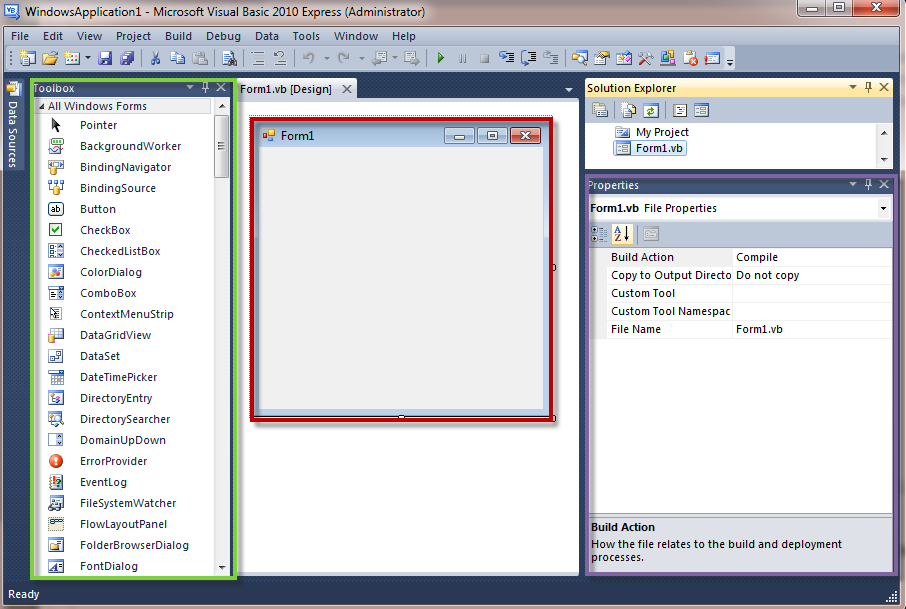The height and width of the screenshot is (609, 906).
Task: Save the current file with floppy icon
Action: click(x=105, y=58)
